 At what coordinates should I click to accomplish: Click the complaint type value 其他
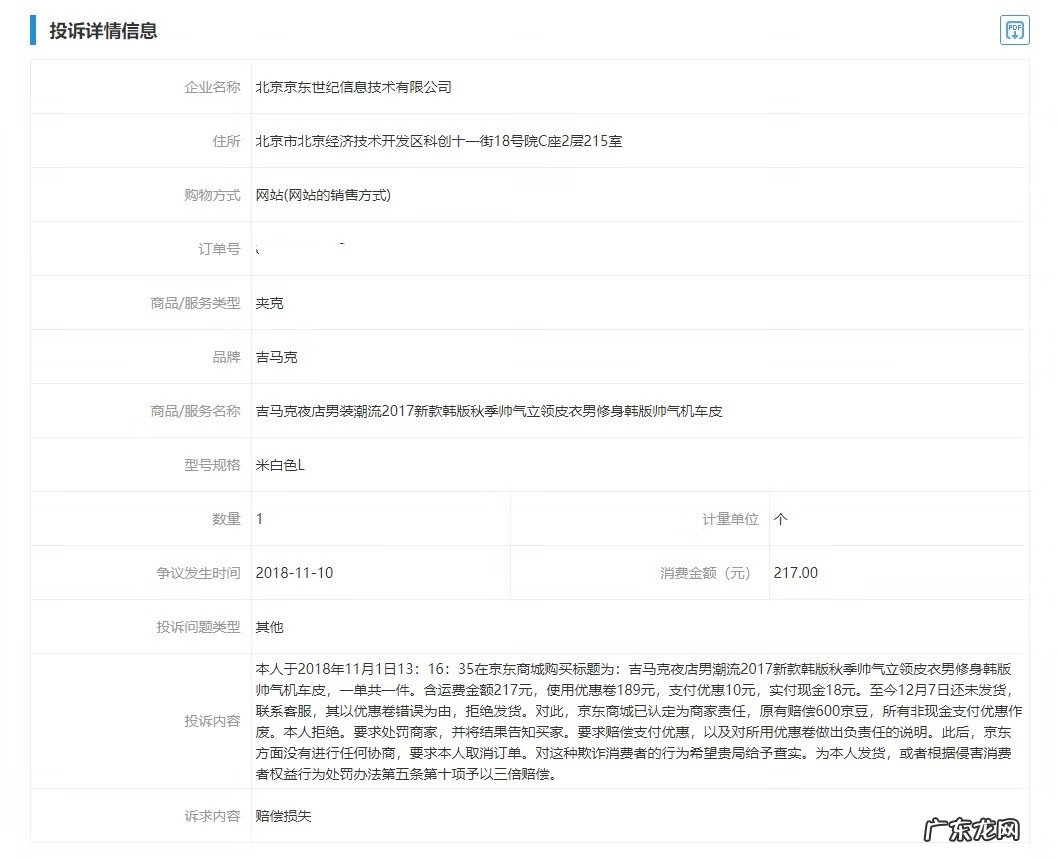click(x=269, y=627)
